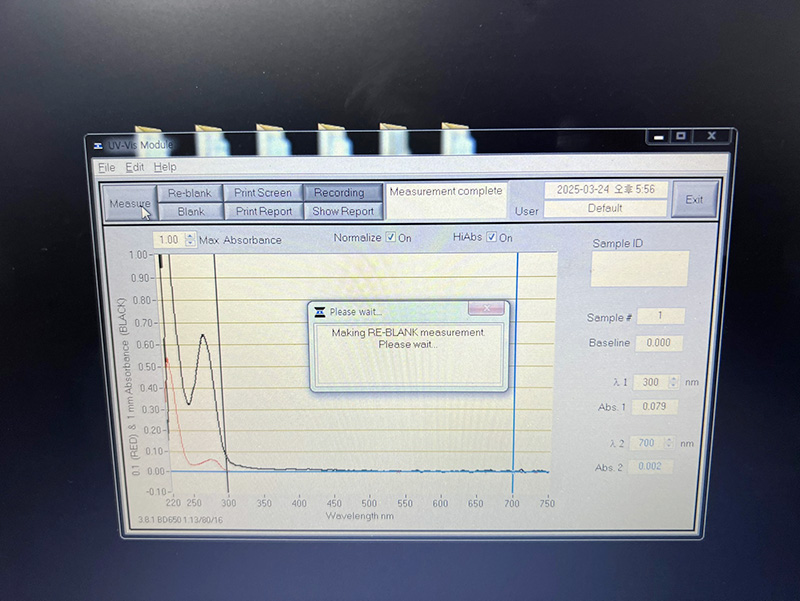Open the last desktop folder icon
This screenshot has width=800, height=601.
click(457, 137)
